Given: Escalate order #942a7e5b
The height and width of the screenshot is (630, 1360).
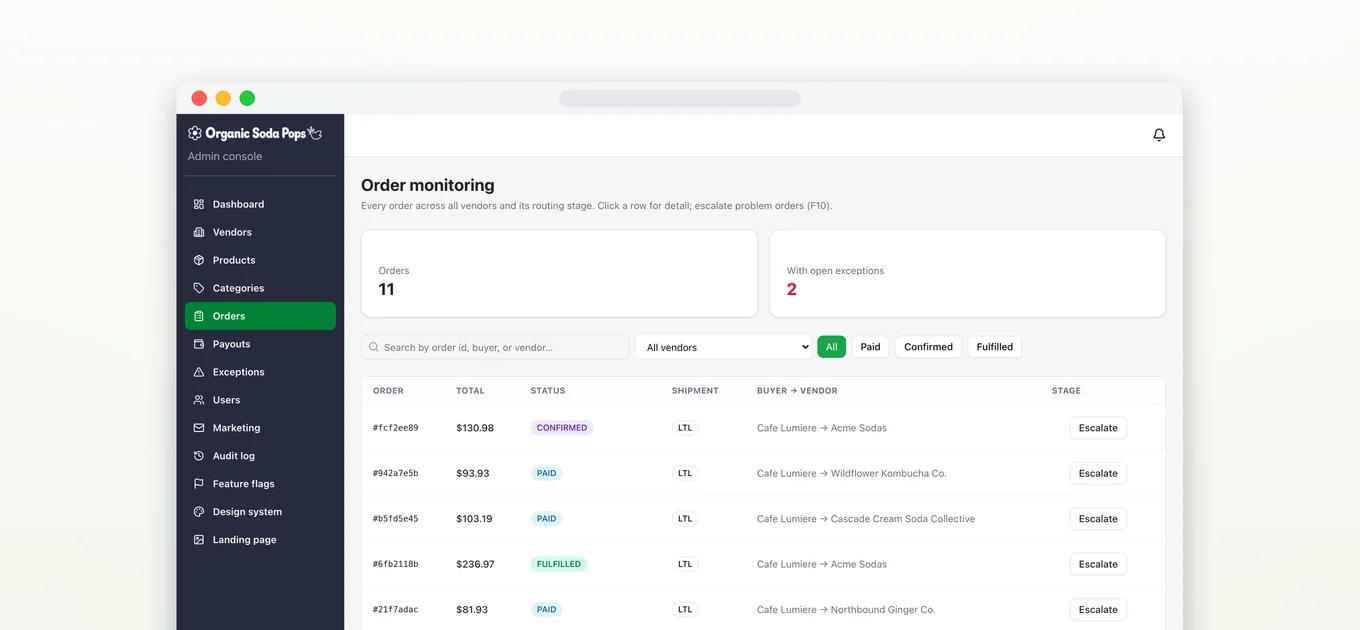Looking at the screenshot, I should coord(1098,473).
